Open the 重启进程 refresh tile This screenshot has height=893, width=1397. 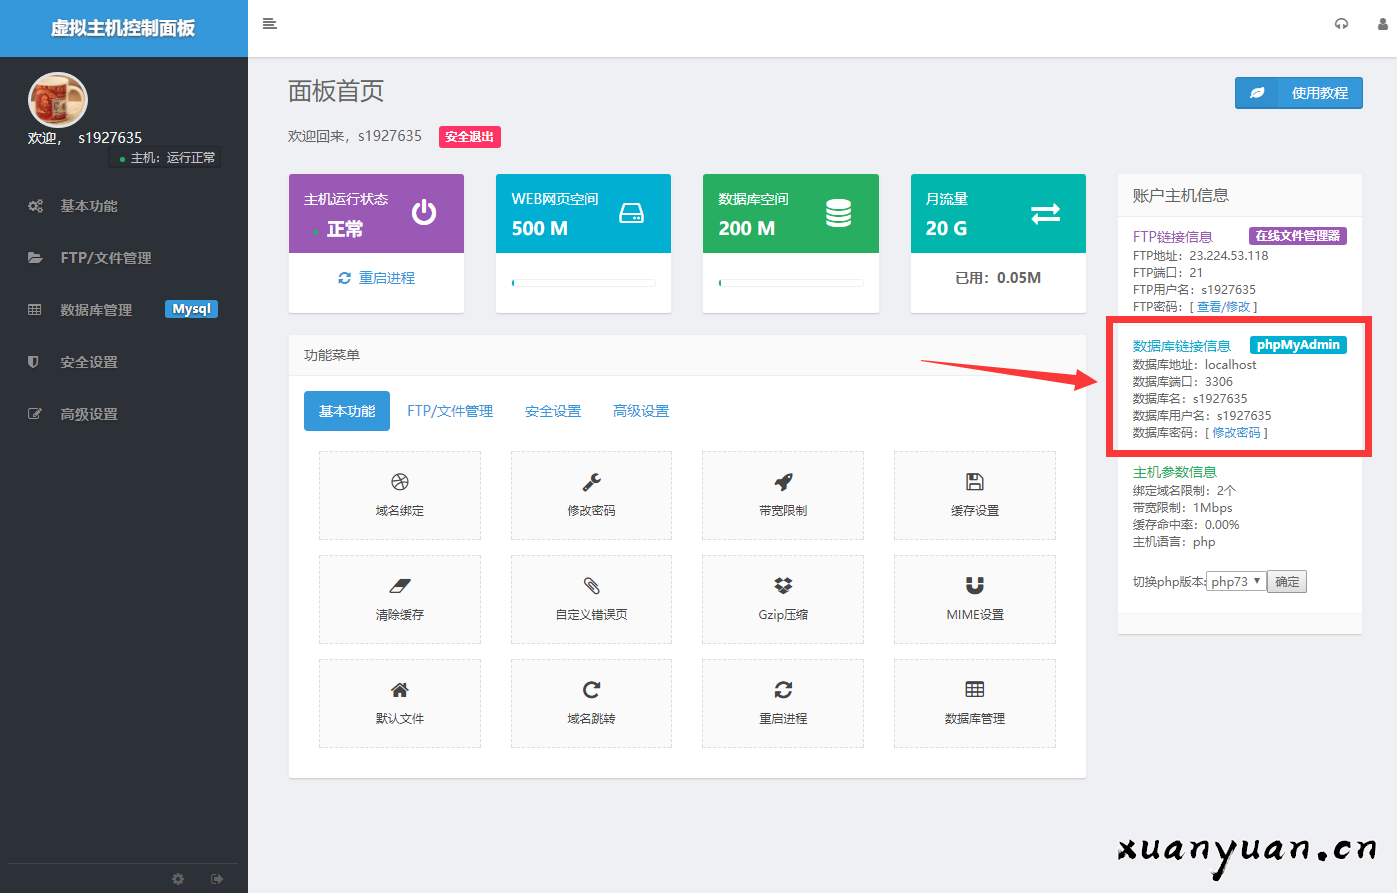click(783, 703)
